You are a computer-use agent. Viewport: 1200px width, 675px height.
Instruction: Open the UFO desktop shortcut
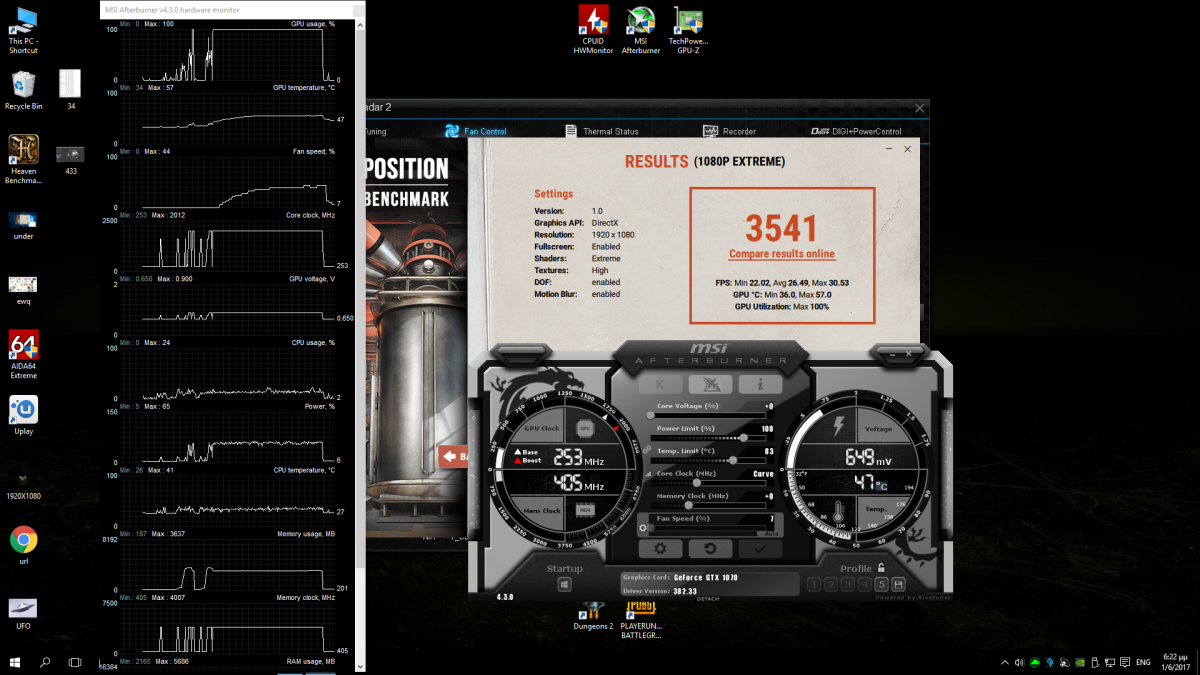tap(24, 612)
